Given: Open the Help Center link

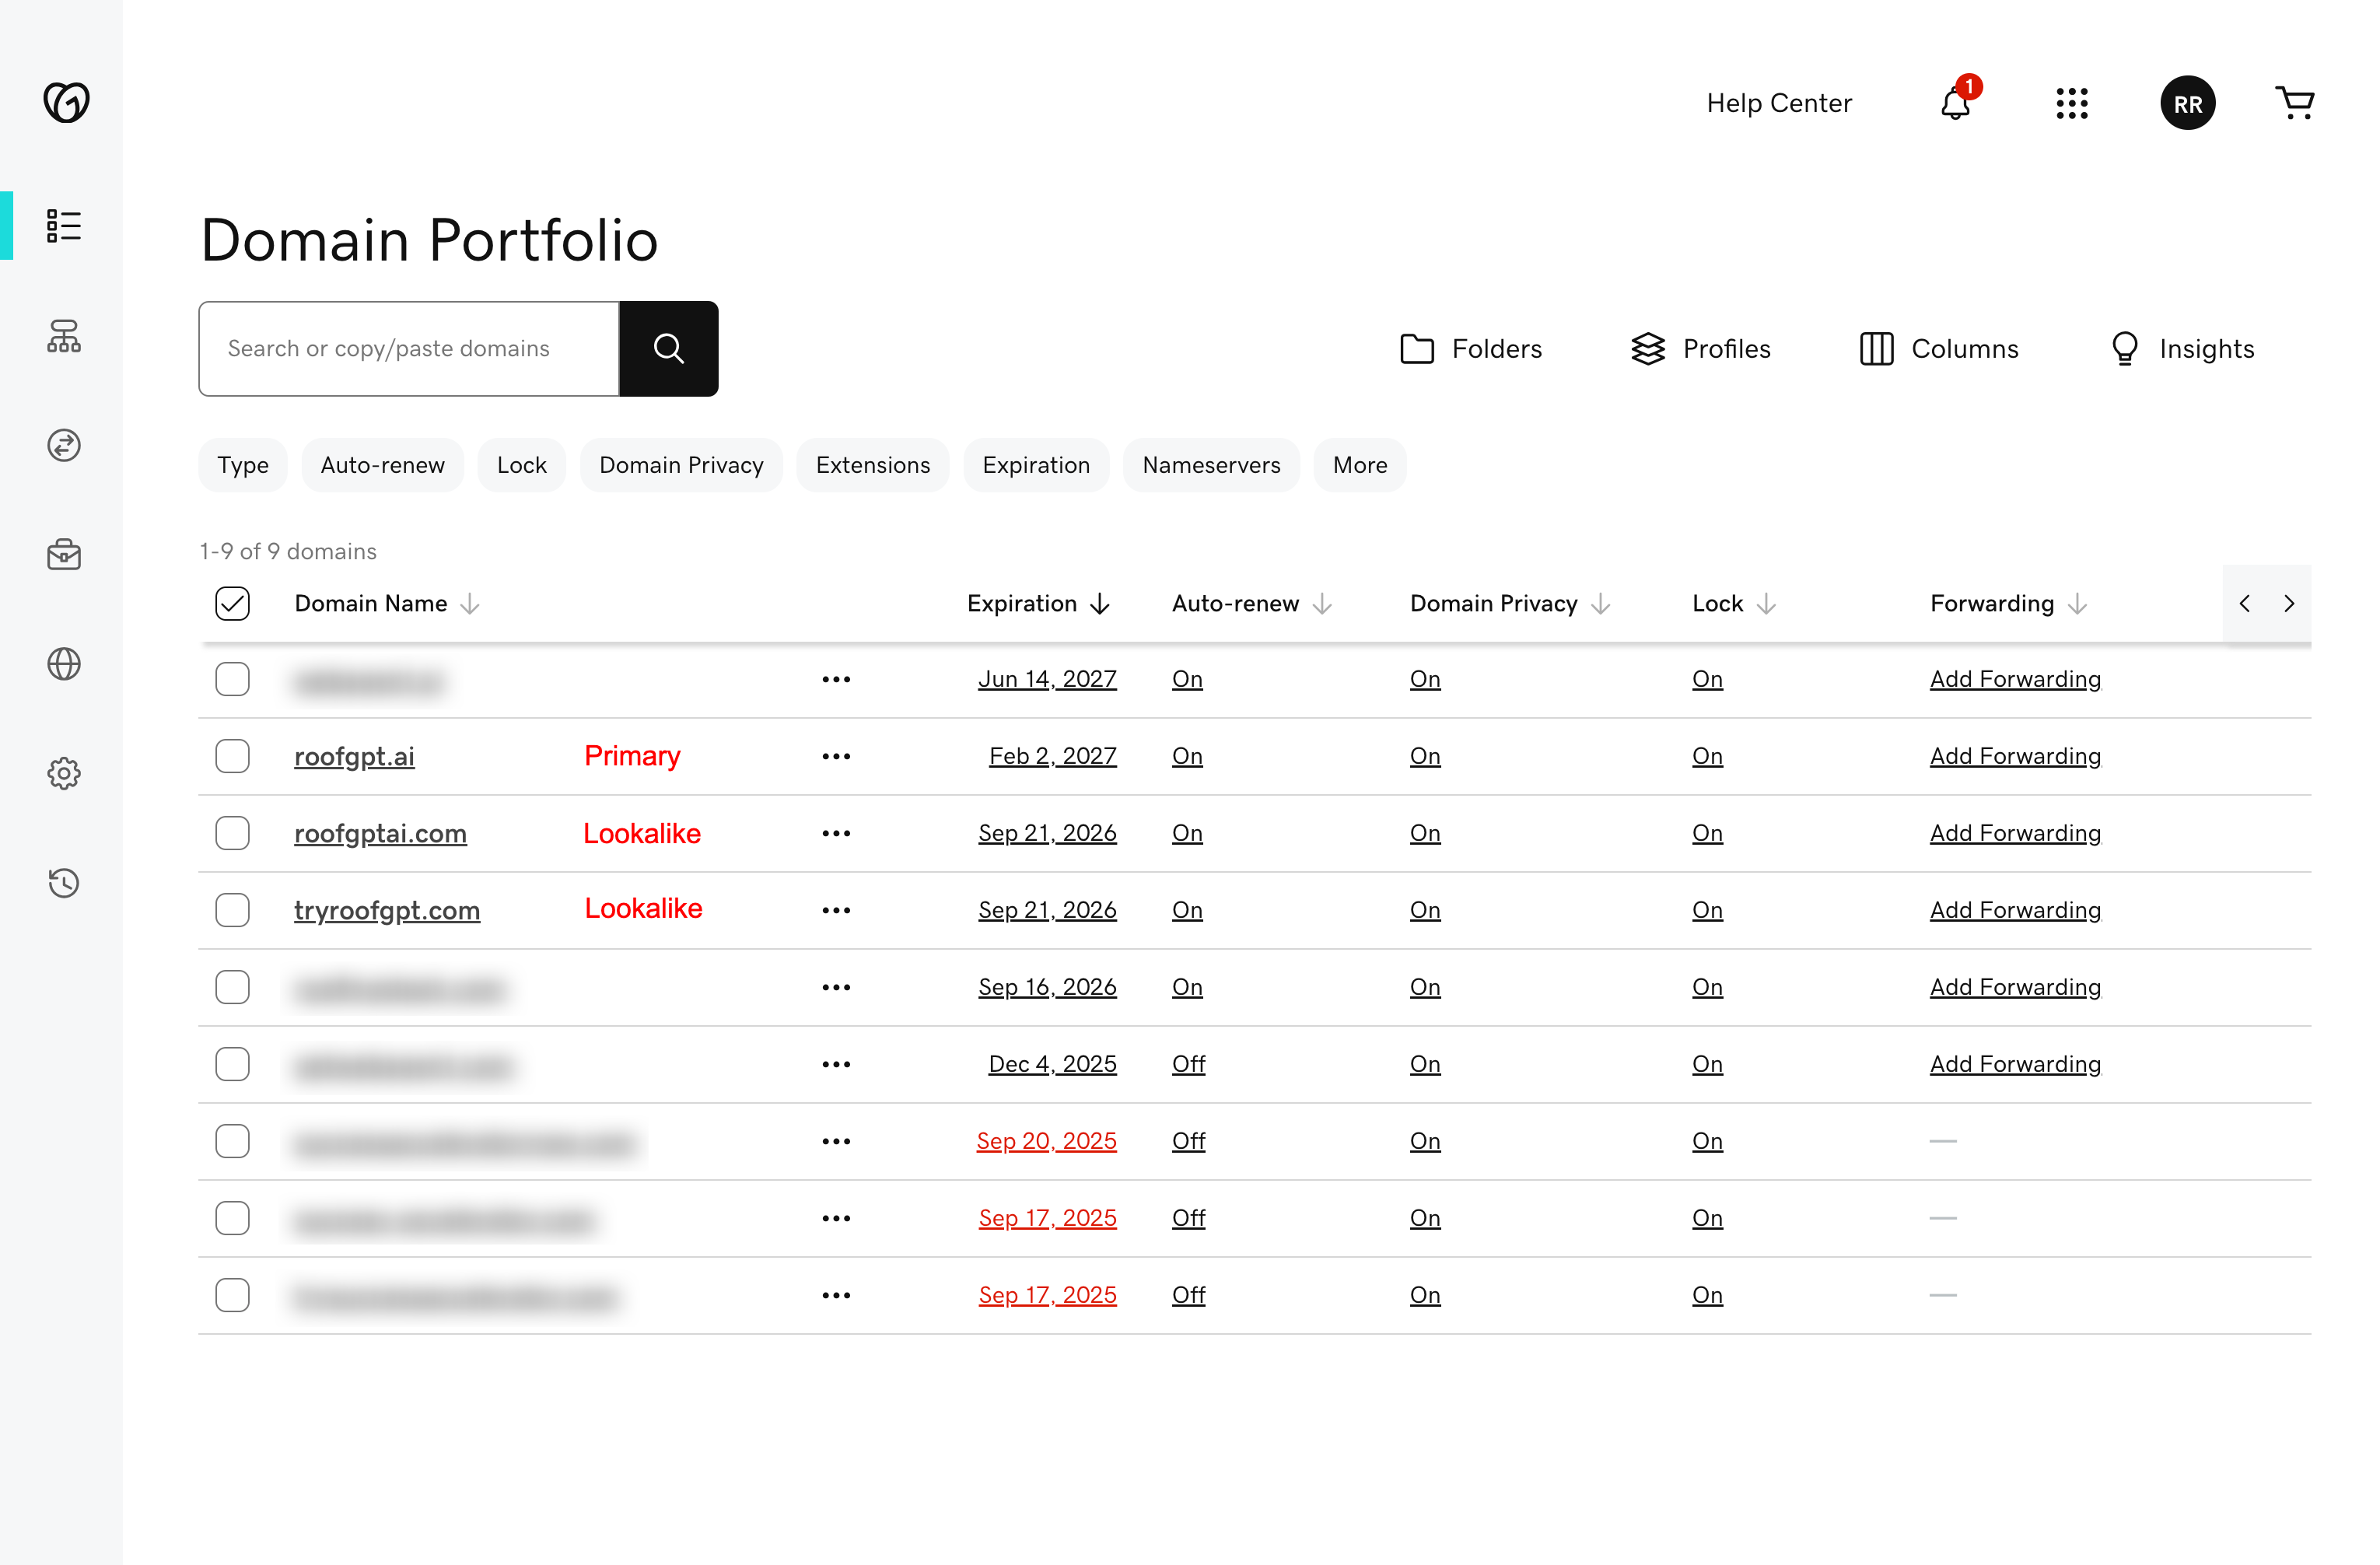Looking at the screenshot, I should [1779, 103].
